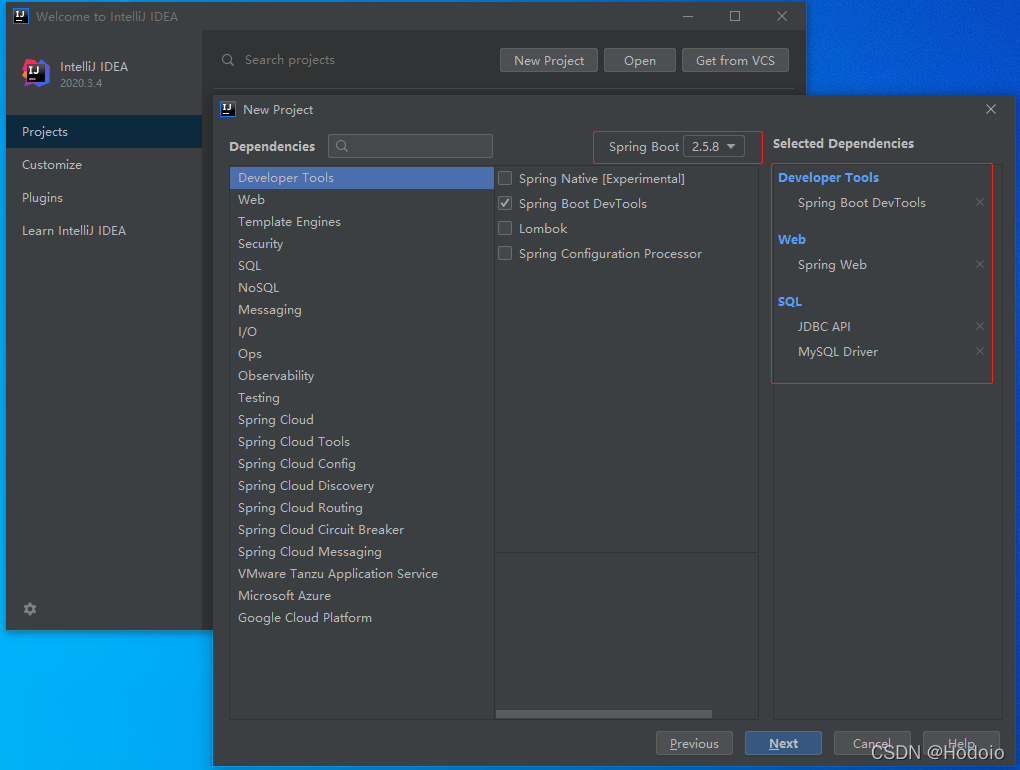The height and width of the screenshot is (770, 1020).
Task: Click the Previous button
Action: [x=694, y=743]
